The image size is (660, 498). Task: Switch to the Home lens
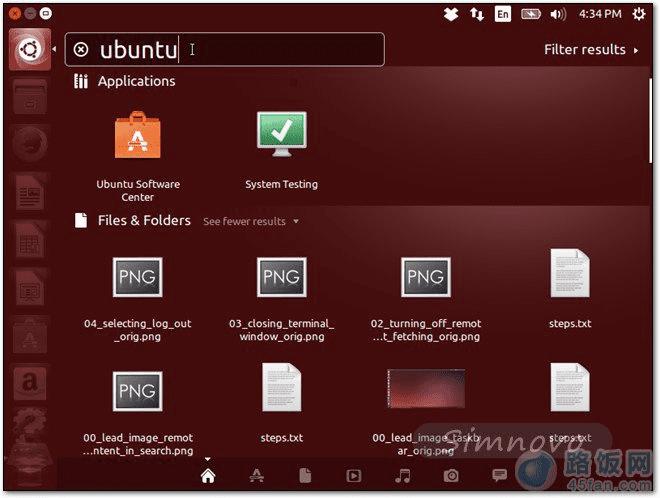(208, 476)
